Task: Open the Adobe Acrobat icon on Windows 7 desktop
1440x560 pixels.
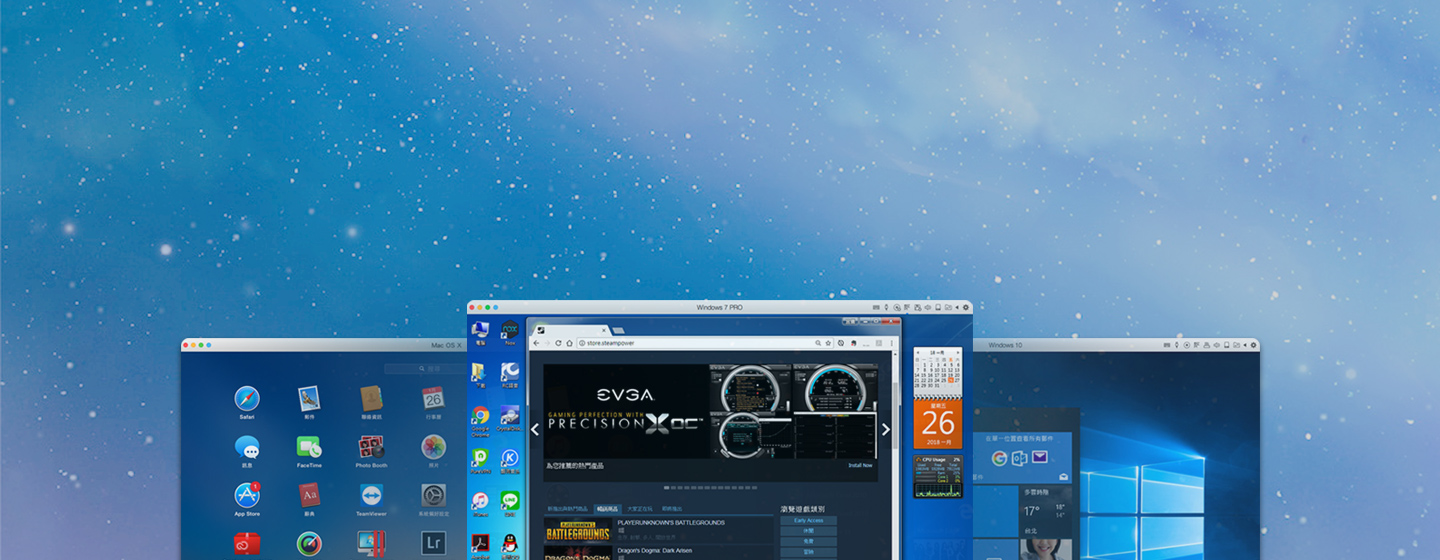Action: click(481, 543)
